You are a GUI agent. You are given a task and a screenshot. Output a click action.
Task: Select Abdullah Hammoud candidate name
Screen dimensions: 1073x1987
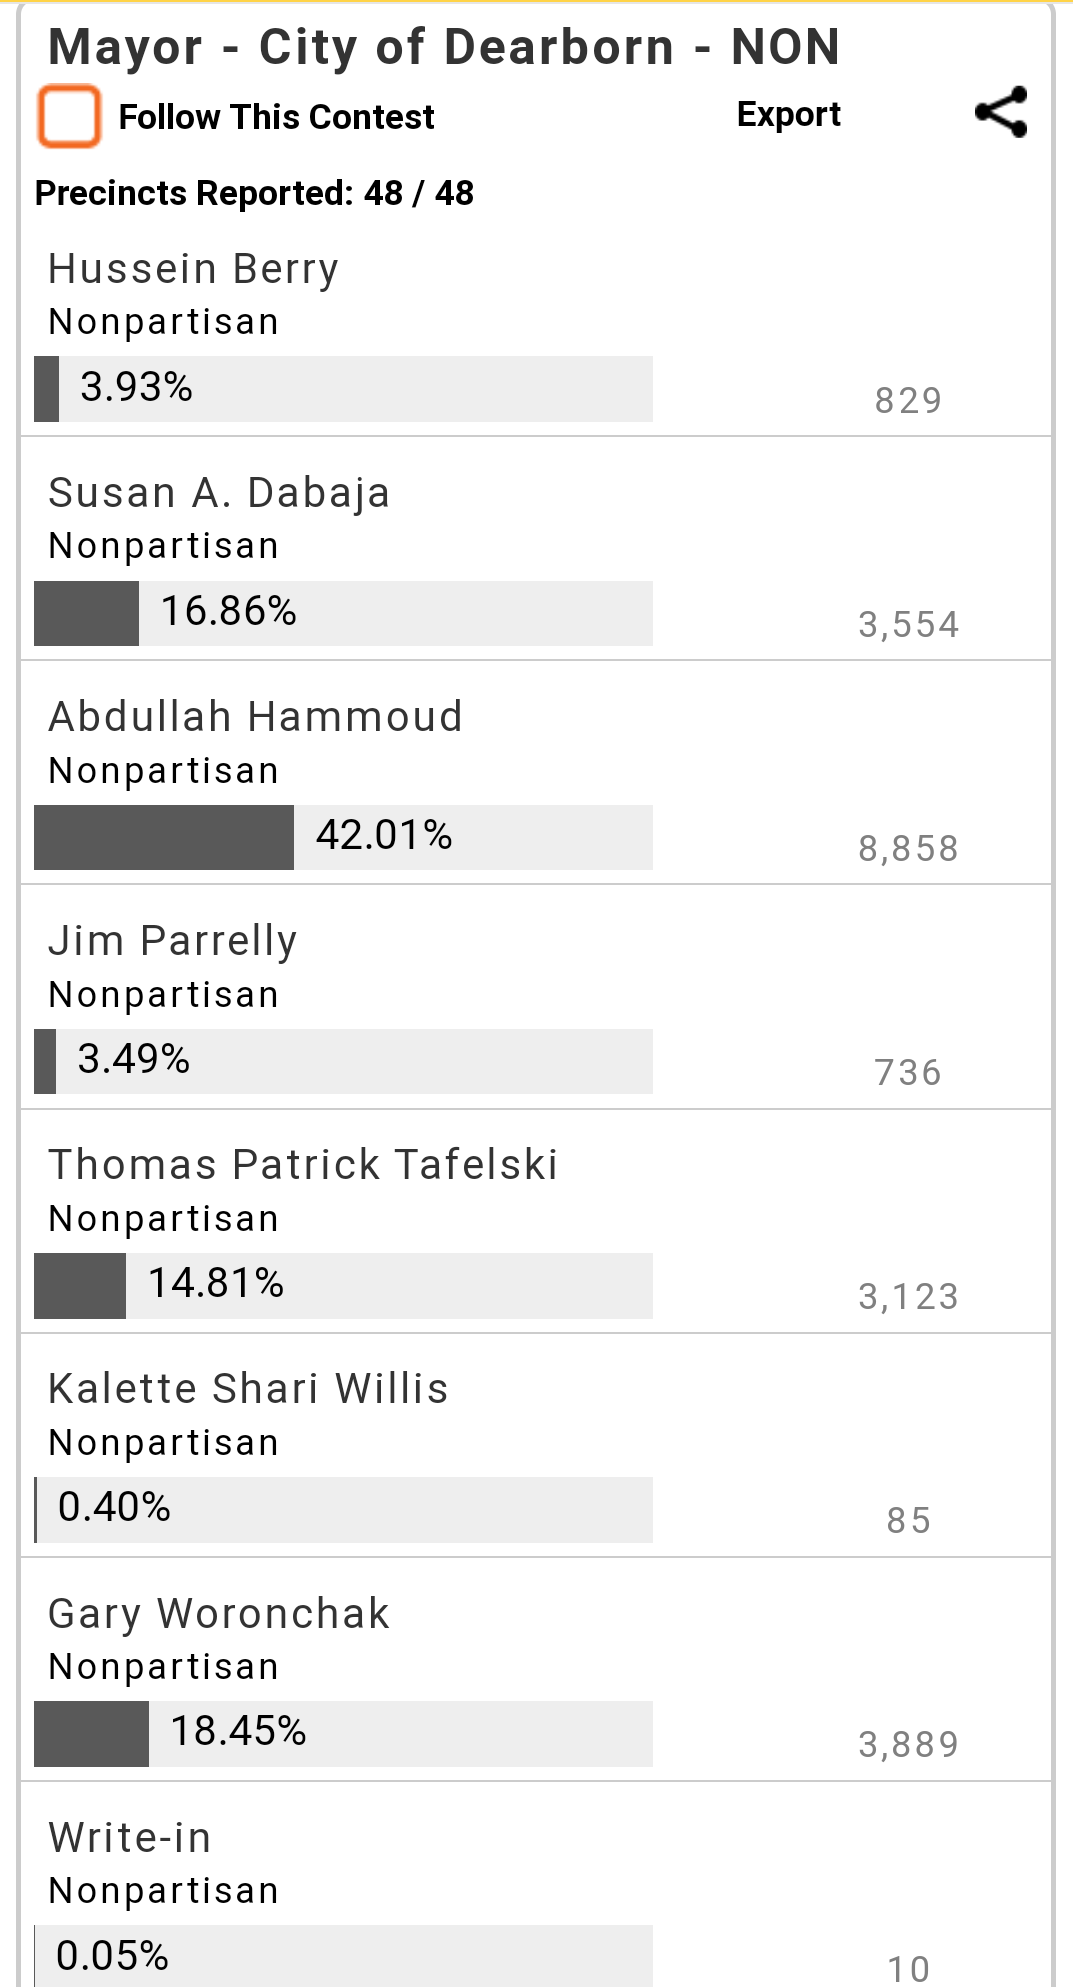pyautogui.click(x=255, y=717)
